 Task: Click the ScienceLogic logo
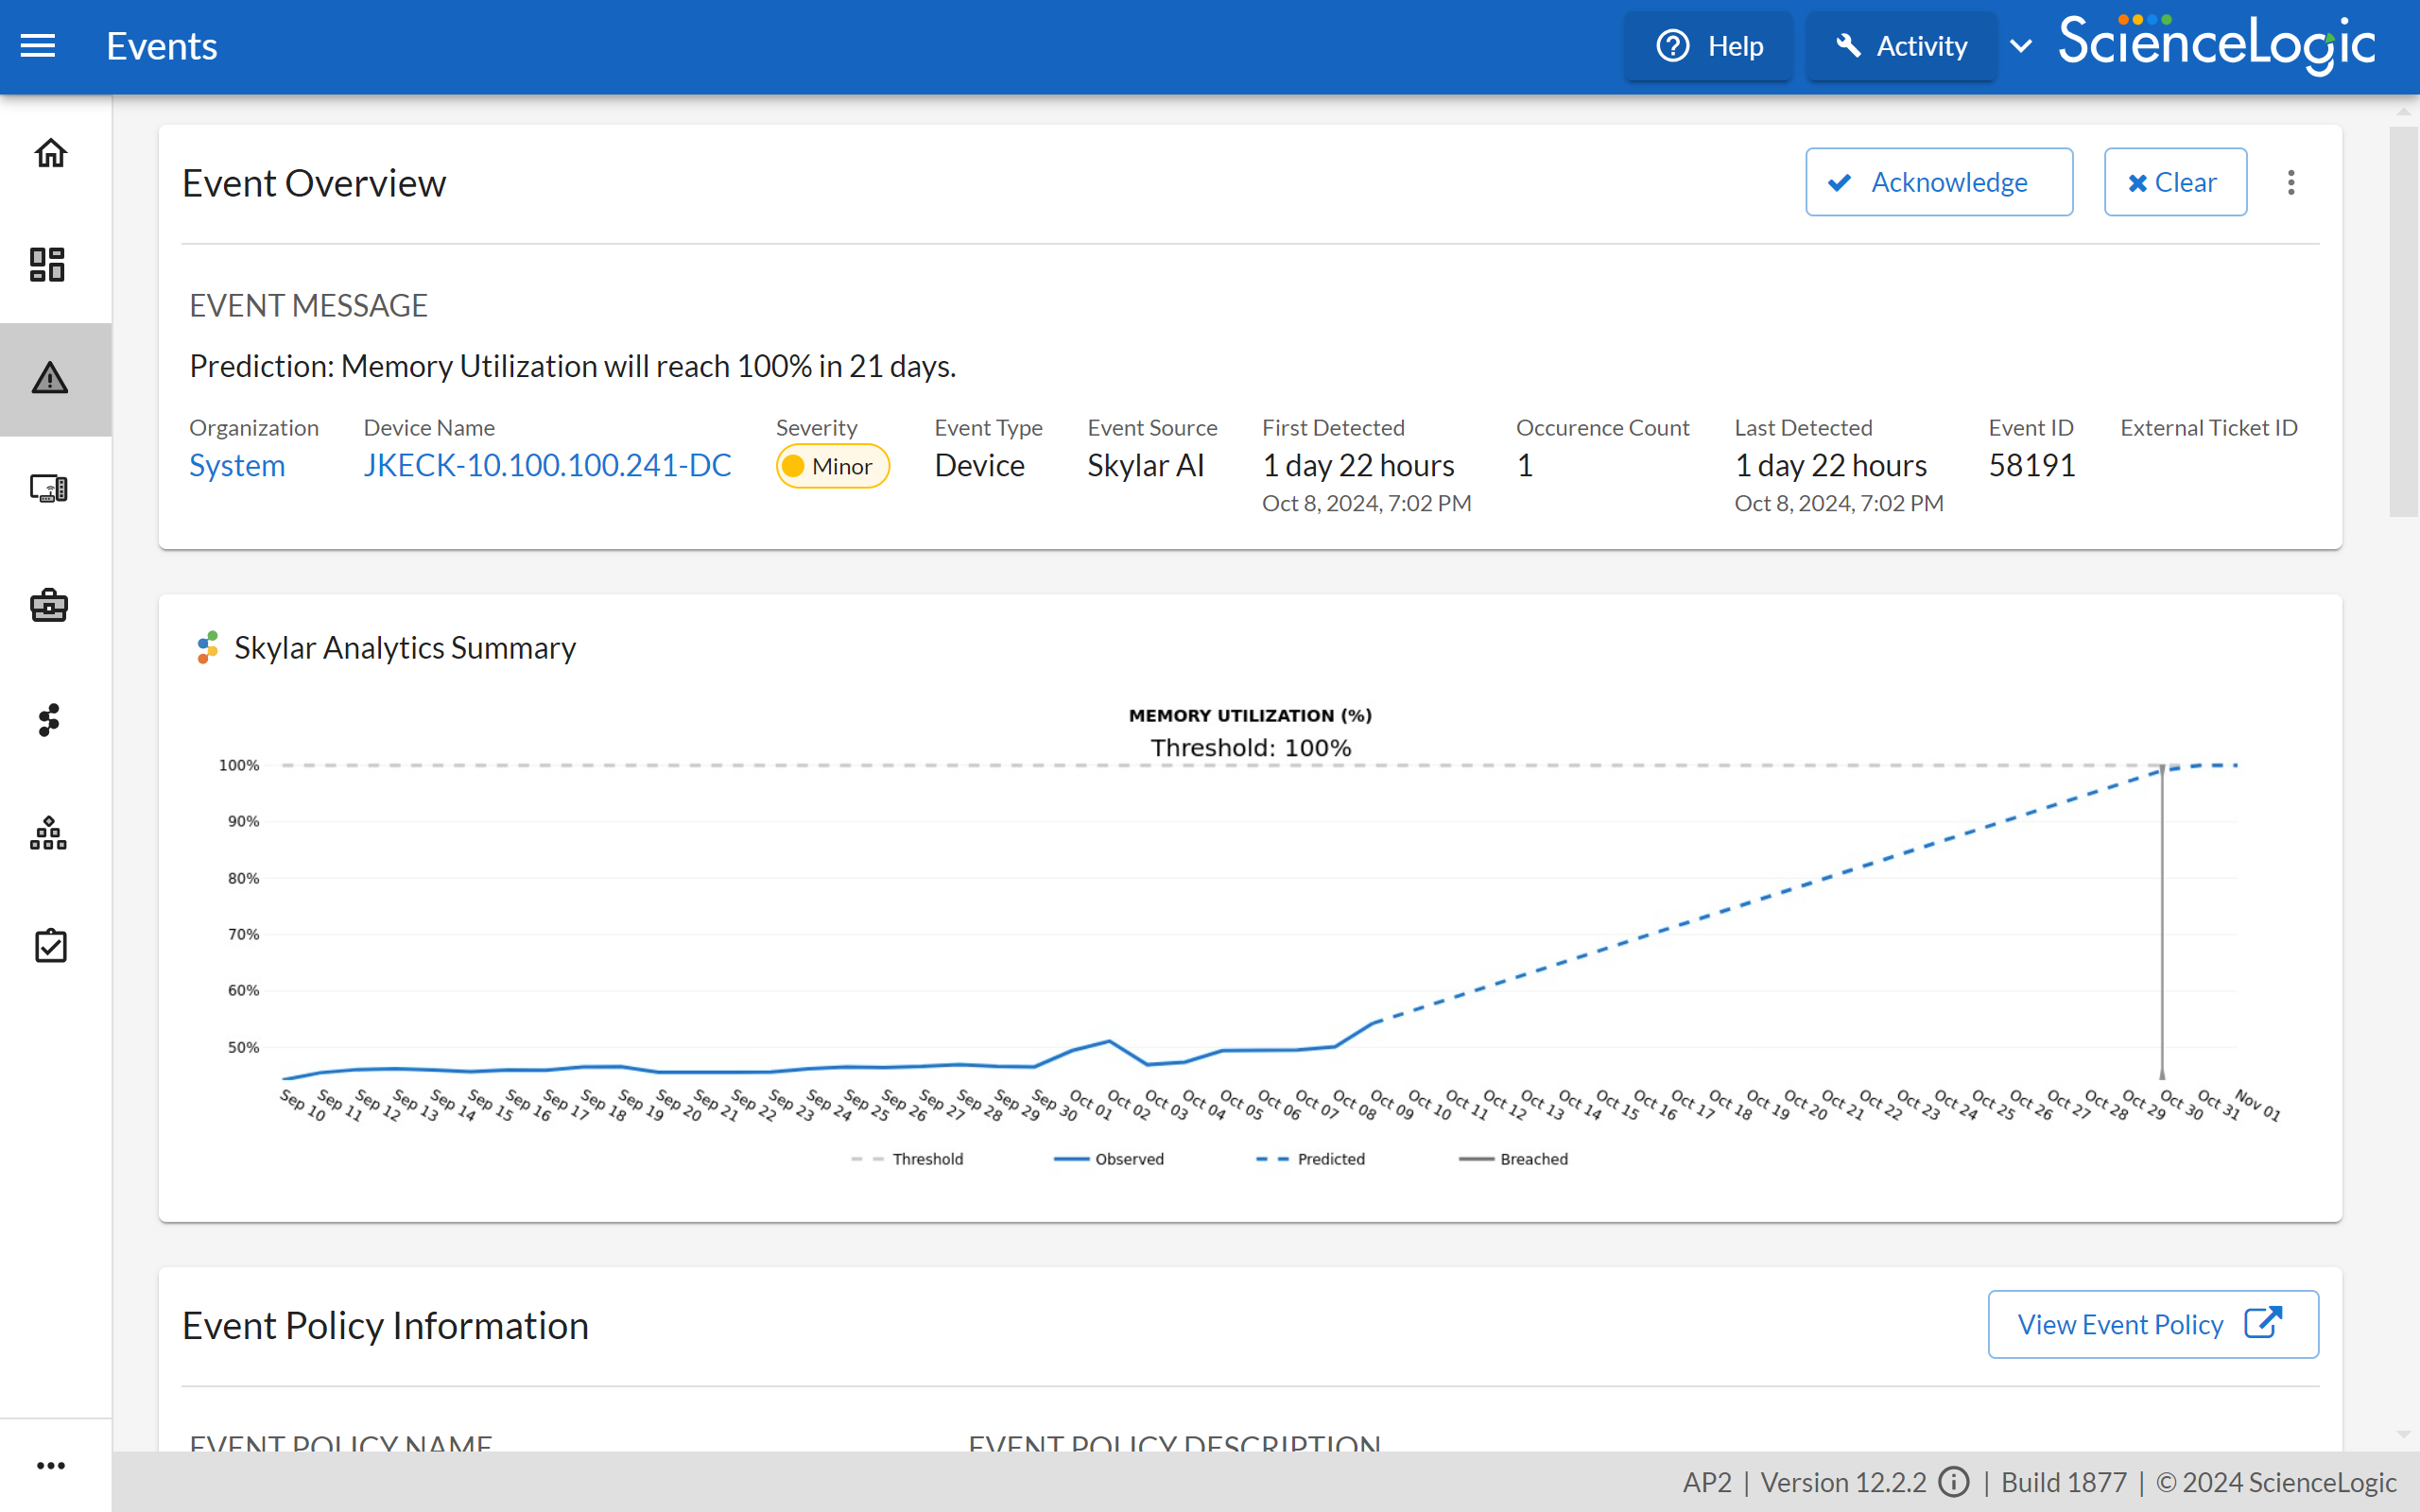click(2216, 44)
